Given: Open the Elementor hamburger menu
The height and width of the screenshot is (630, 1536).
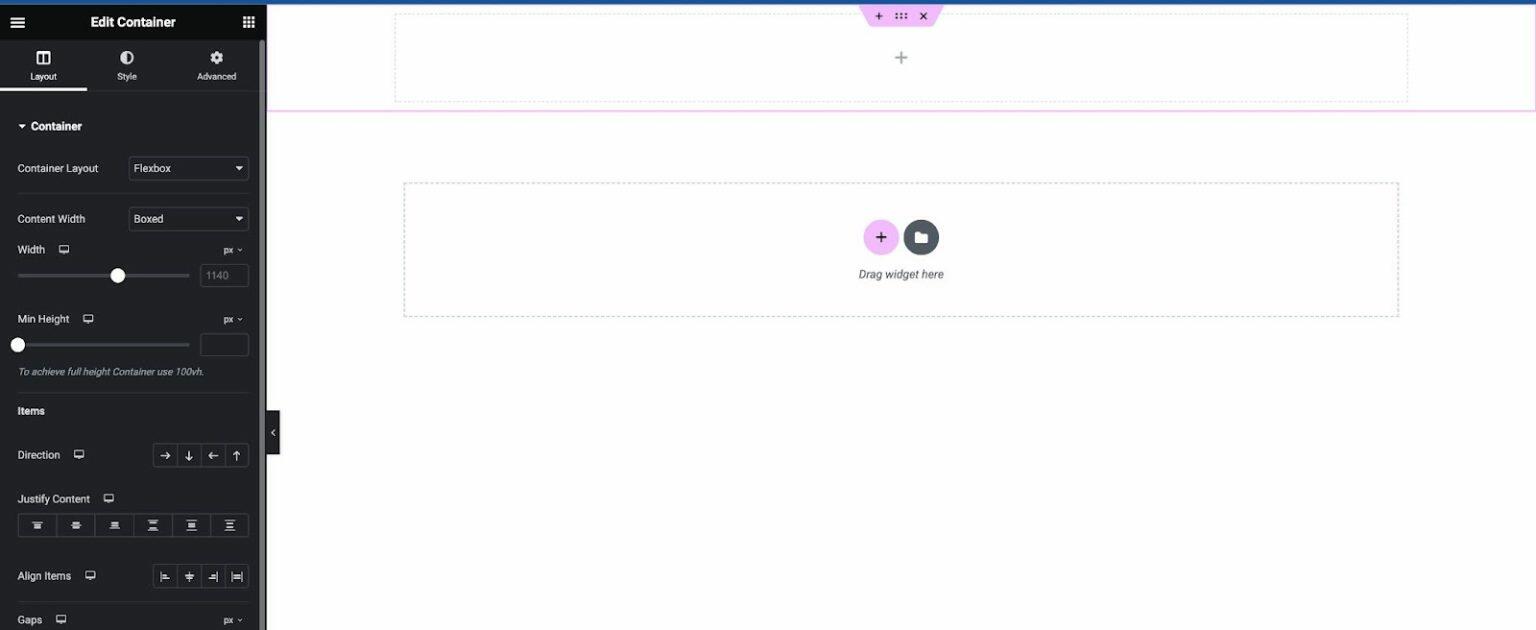Looking at the screenshot, I should tap(18, 21).
